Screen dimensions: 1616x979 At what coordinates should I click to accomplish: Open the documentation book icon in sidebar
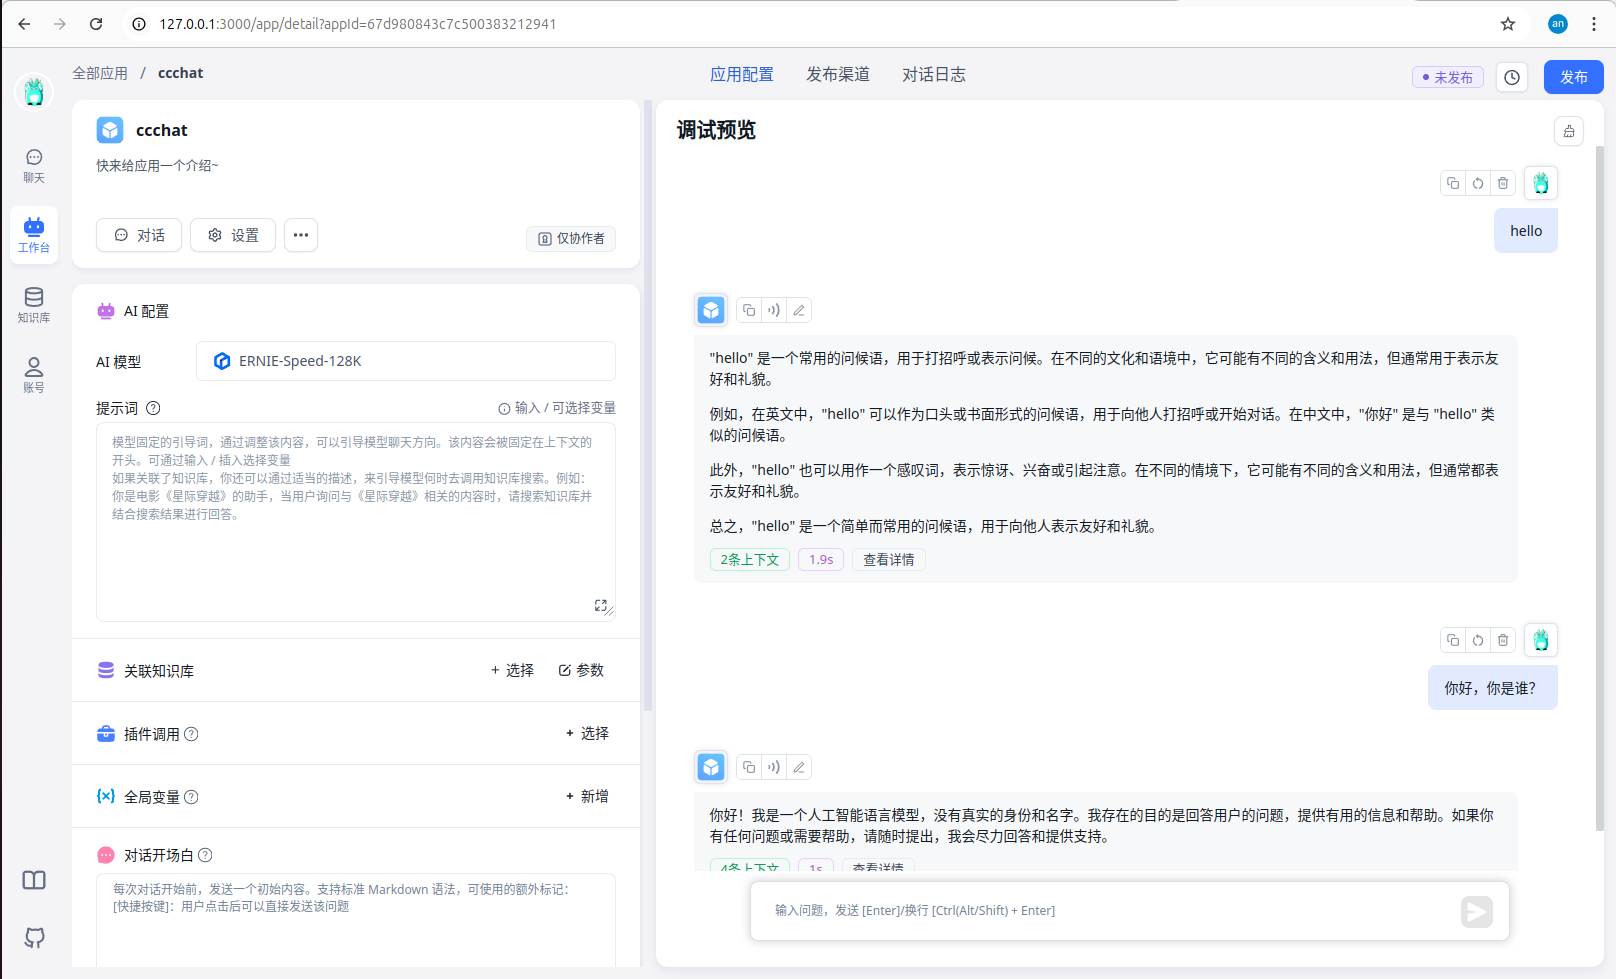pos(34,880)
